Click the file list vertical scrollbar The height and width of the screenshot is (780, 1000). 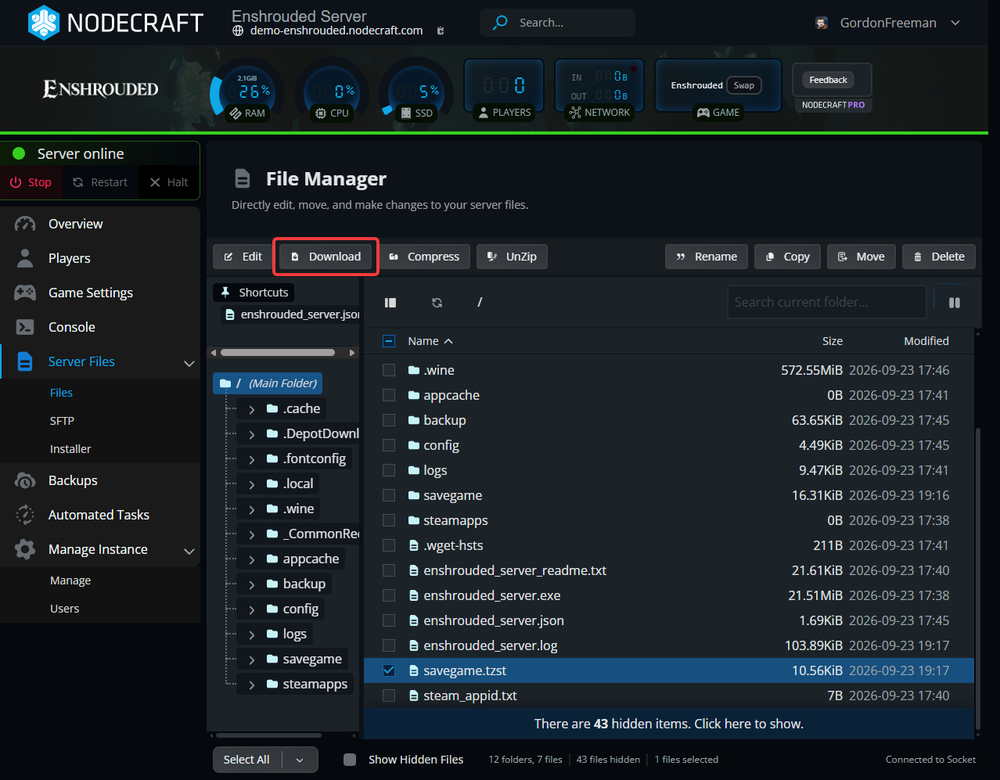[978, 580]
